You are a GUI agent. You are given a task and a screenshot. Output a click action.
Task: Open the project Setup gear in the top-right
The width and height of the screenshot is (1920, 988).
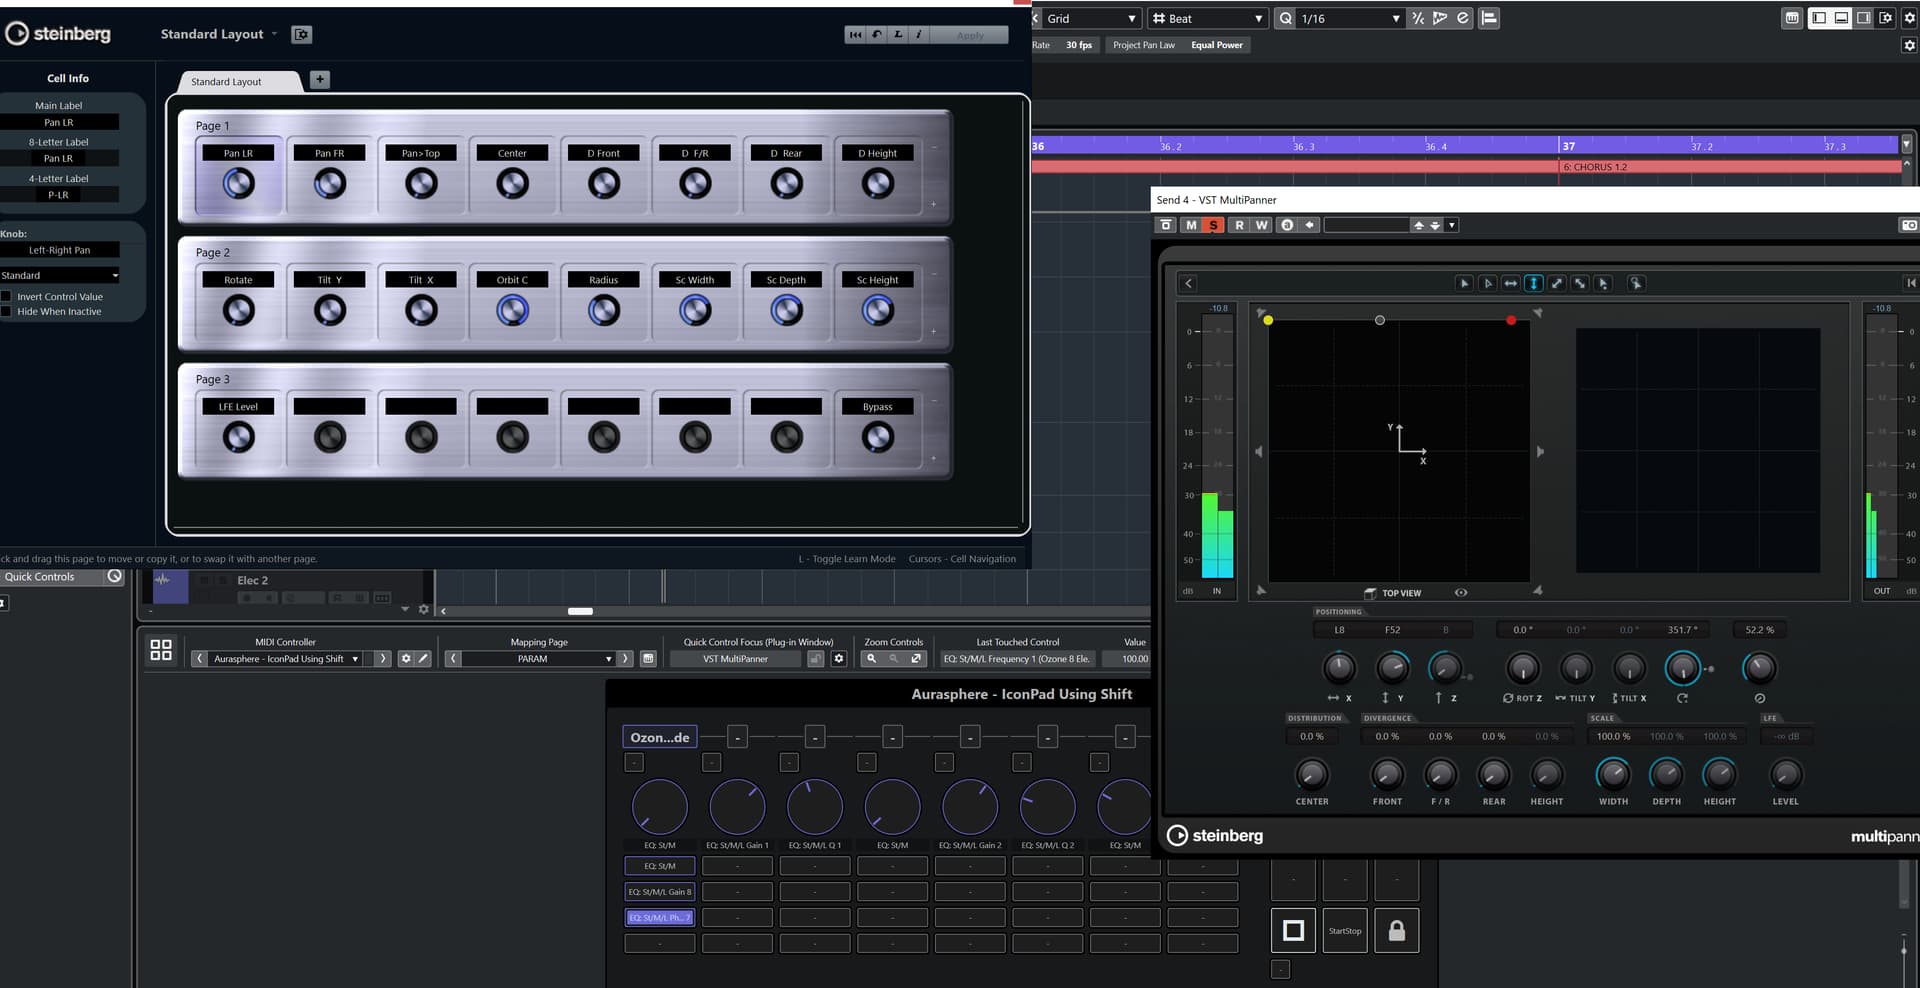click(1909, 18)
